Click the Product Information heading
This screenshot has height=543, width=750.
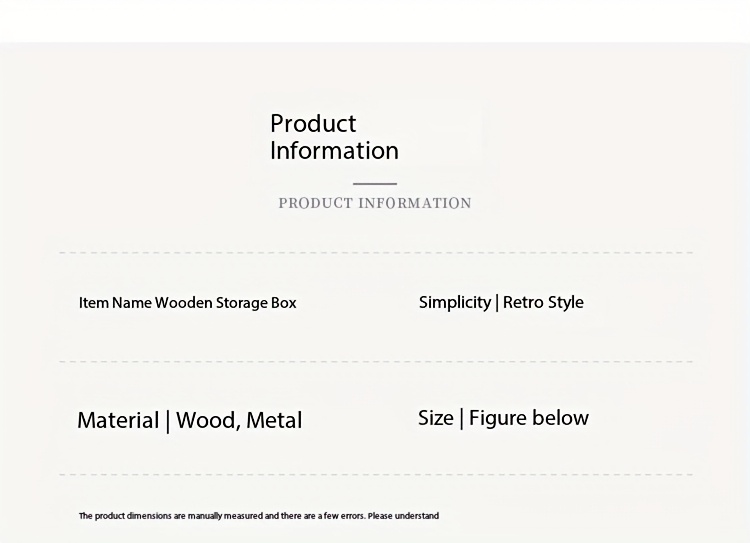(334, 137)
